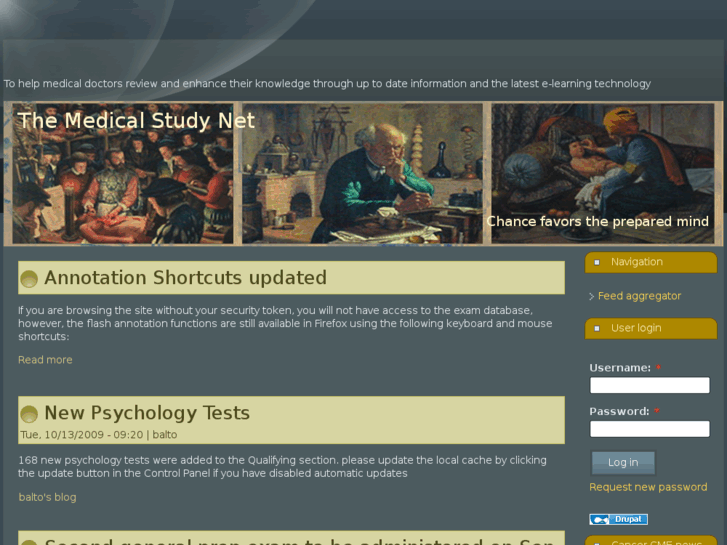Click the chevron arrow before Feed aggregator

tap(592, 296)
